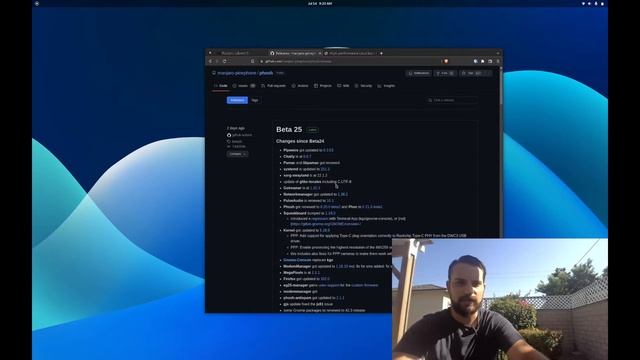Click the Beta 25 release title
The width and height of the screenshot is (640, 360).
pyautogui.click(x=289, y=129)
